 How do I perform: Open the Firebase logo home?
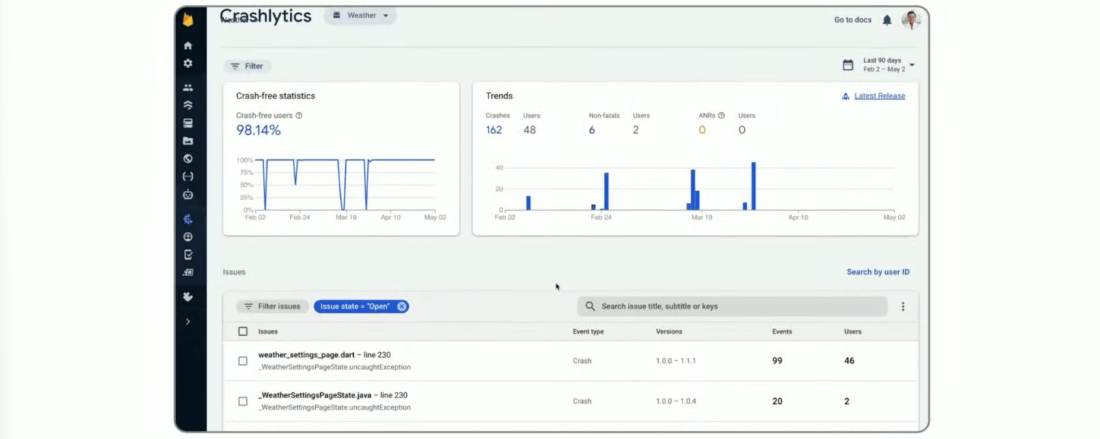pyautogui.click(x=187, y=20)
